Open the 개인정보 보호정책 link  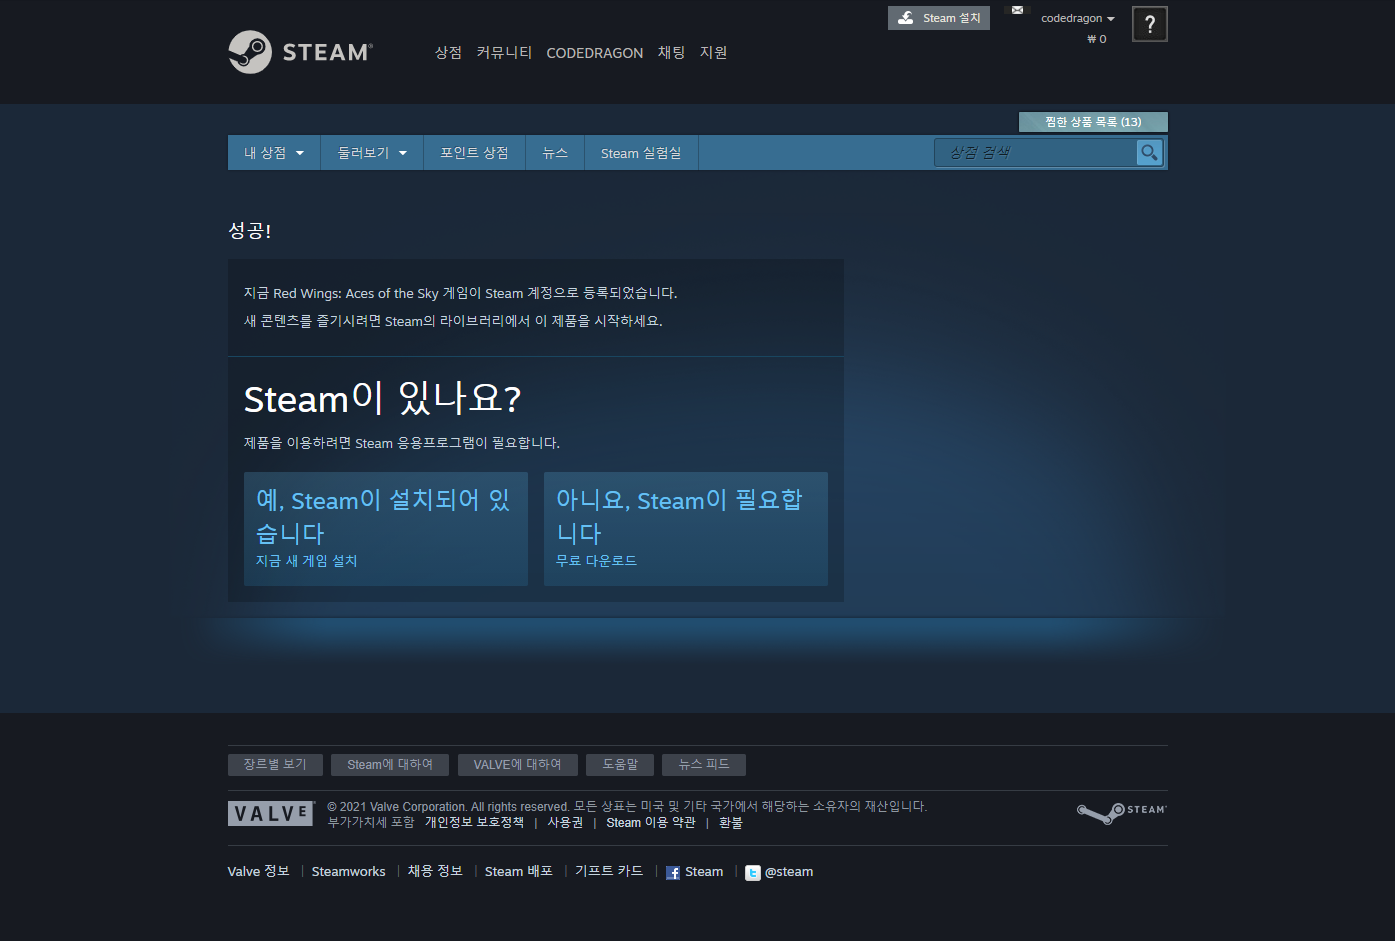[474, 822]
